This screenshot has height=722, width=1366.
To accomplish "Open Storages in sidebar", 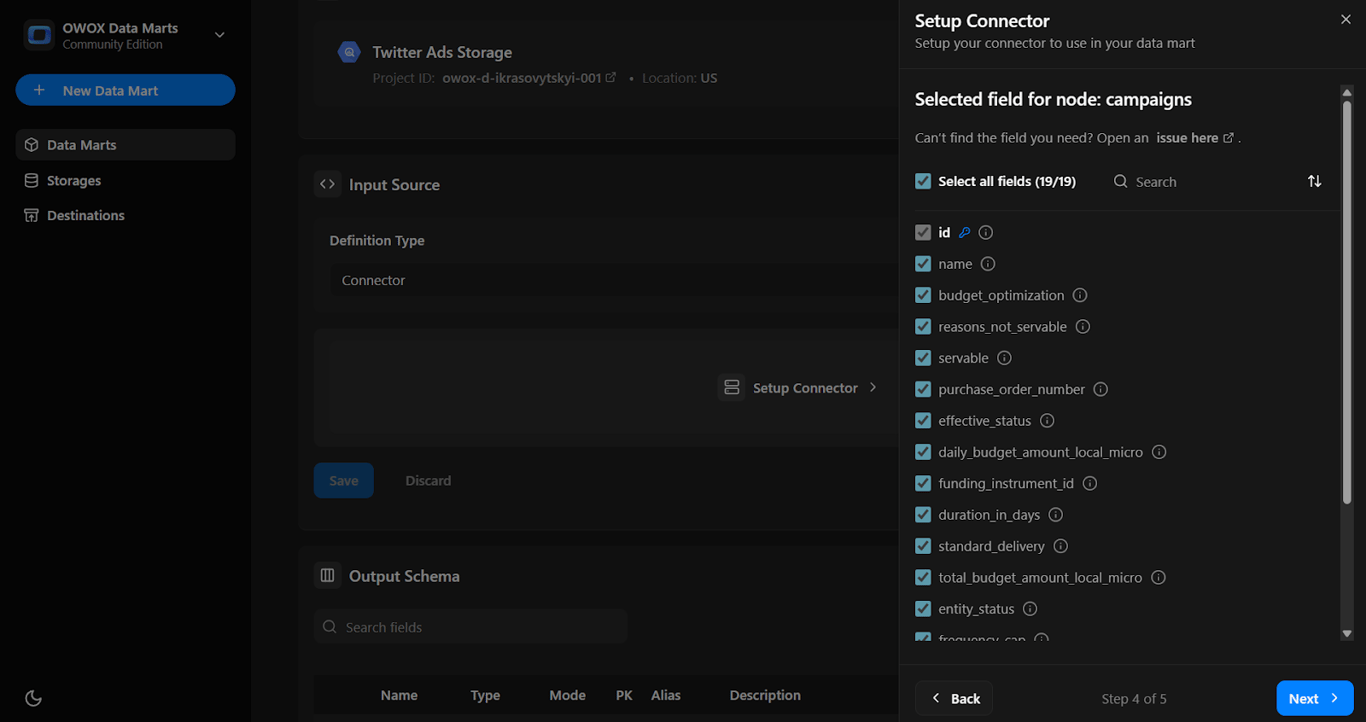I will pos(125,180).
